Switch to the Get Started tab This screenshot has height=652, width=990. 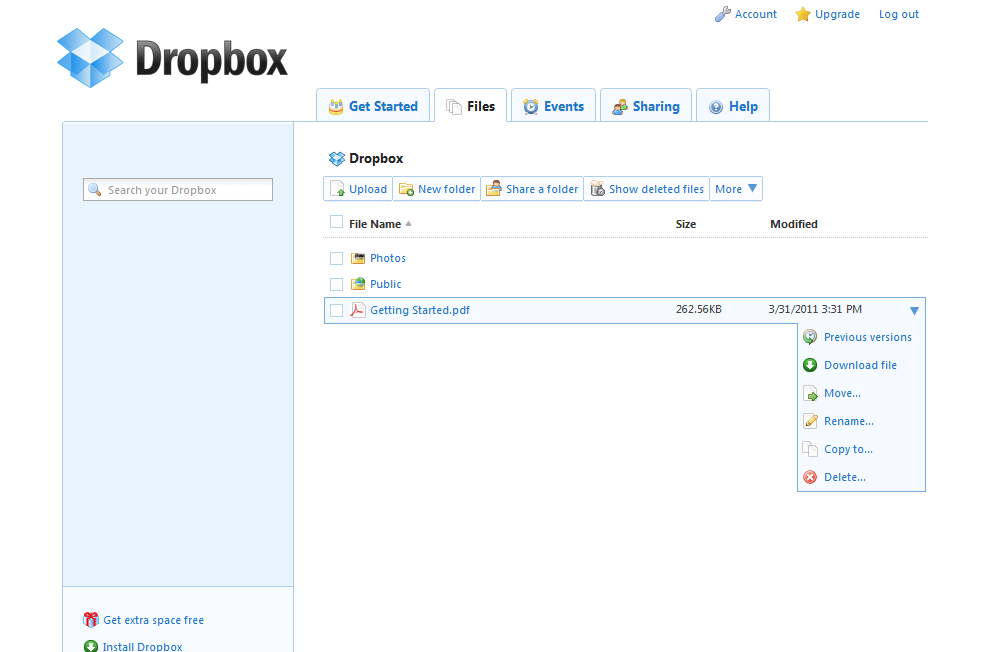[x=373, y=106]
